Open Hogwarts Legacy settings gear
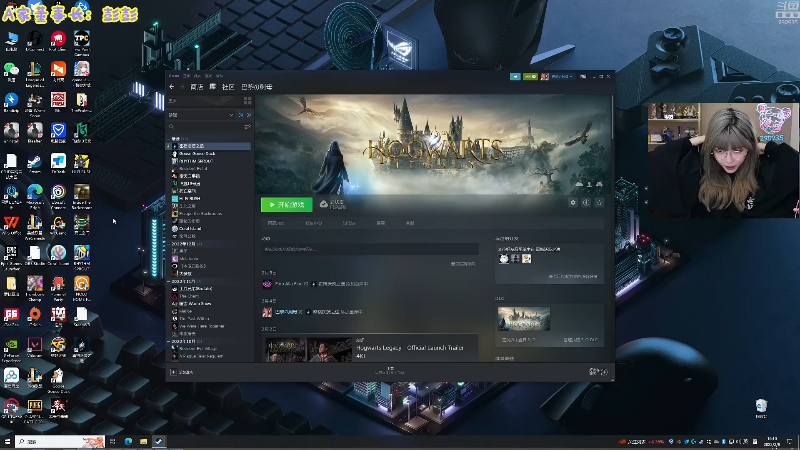This screenshot has height=450, width=800. [x=573, y=203]
